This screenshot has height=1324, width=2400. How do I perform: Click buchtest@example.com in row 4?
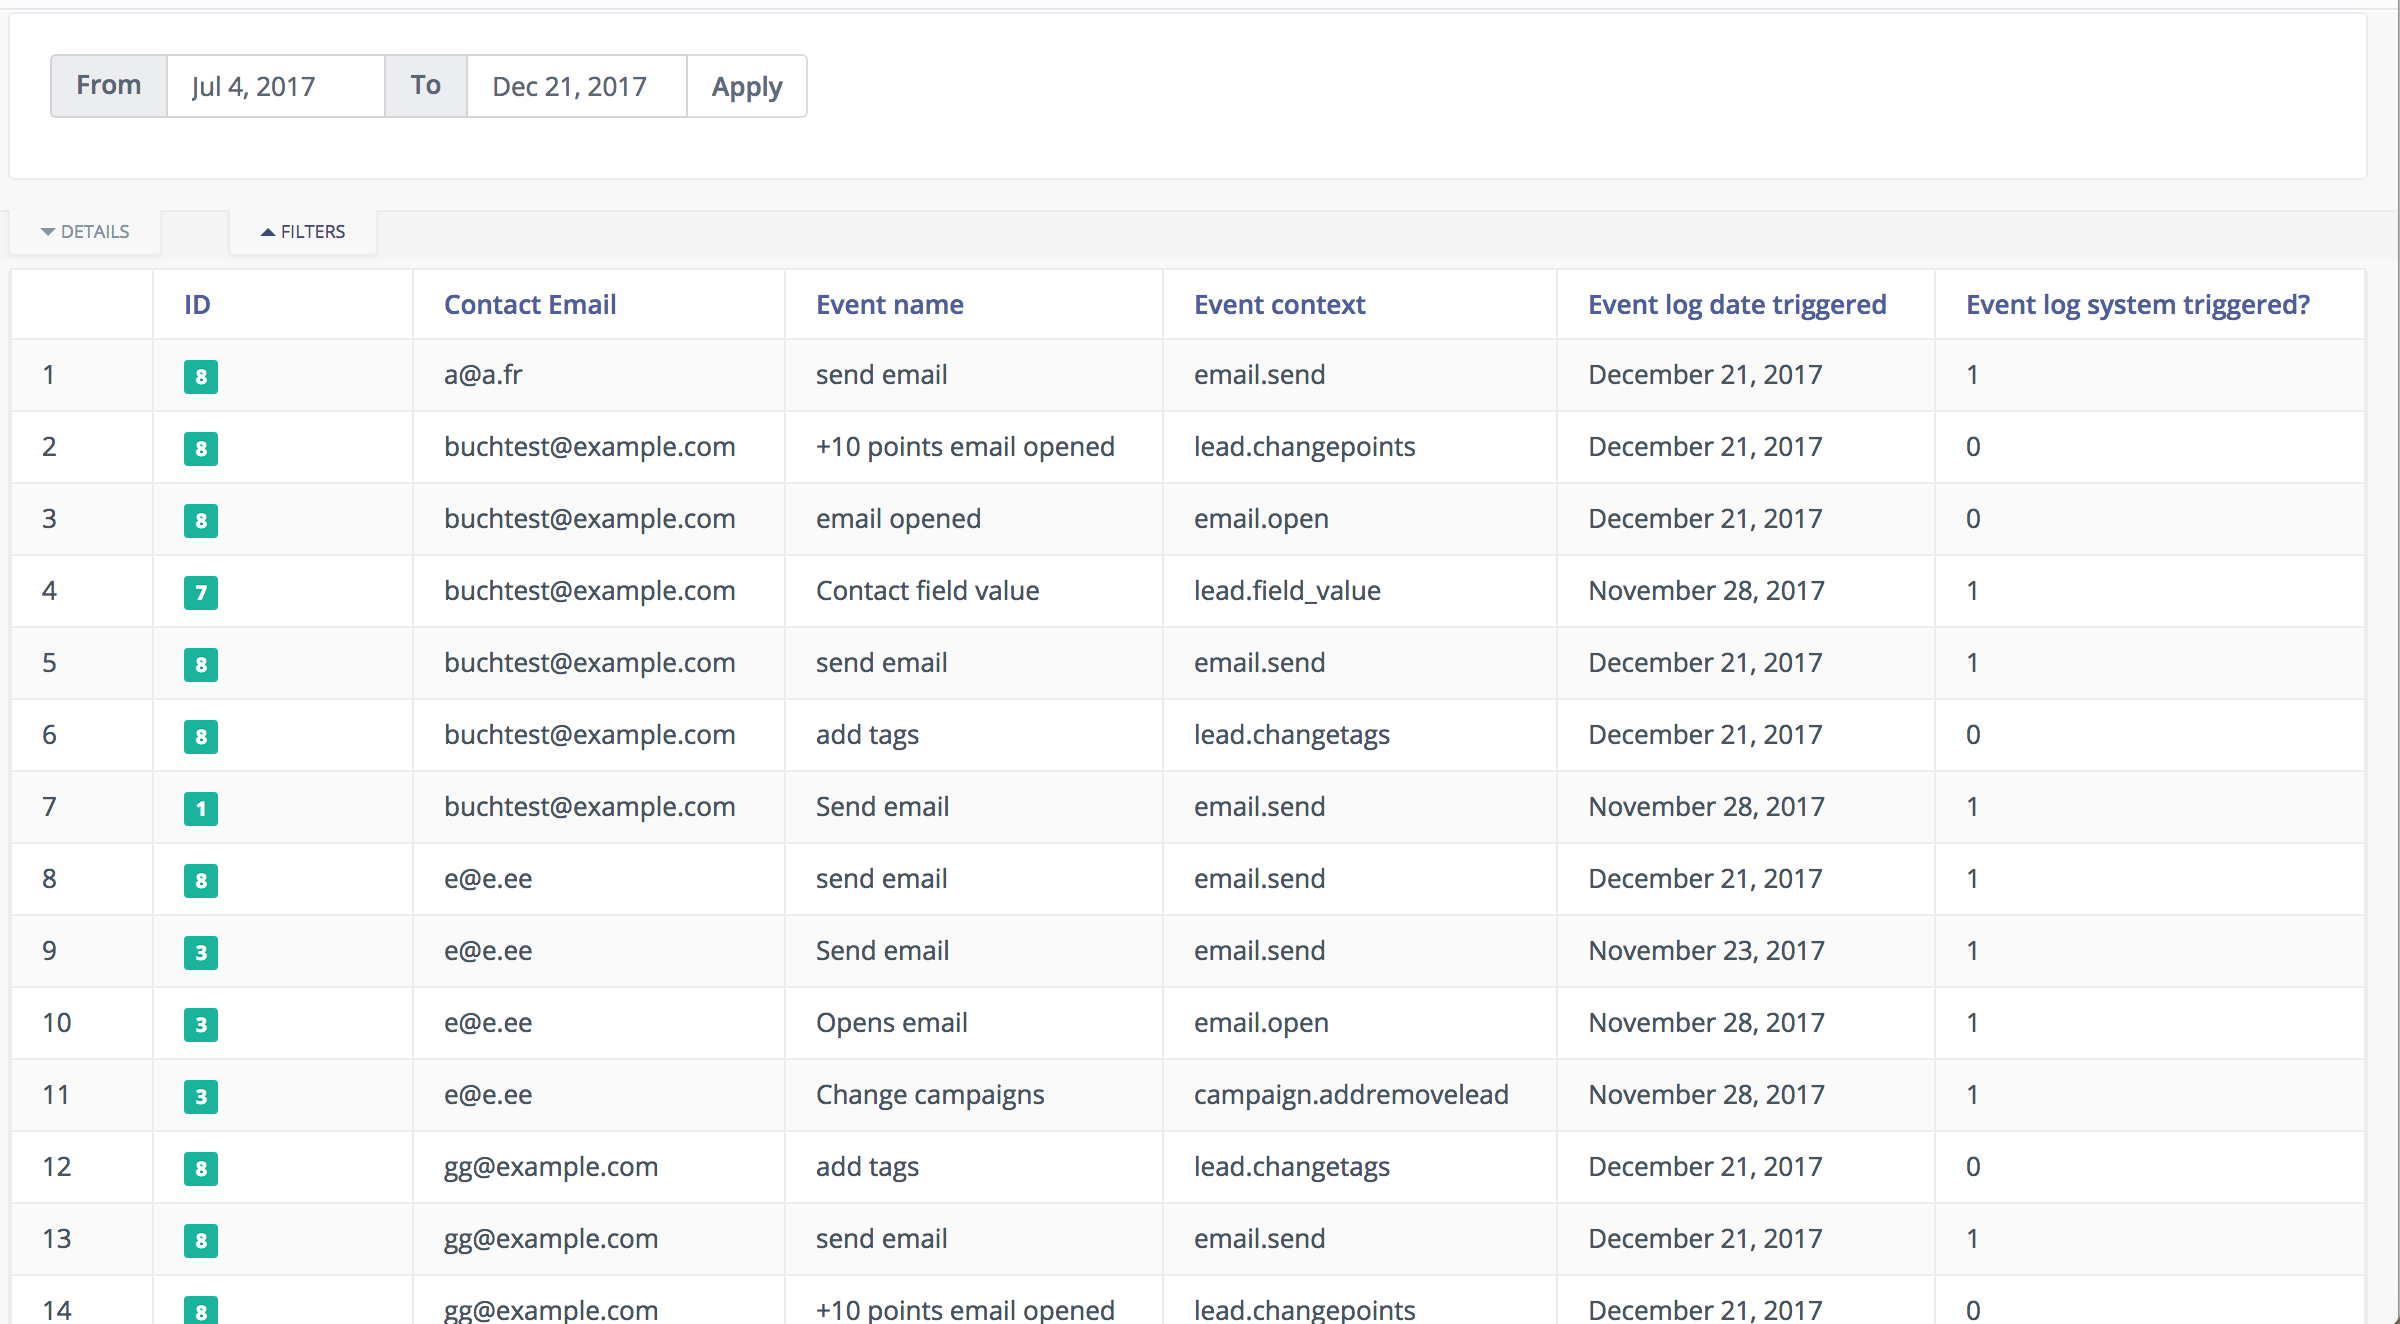[x=590, y=591]
